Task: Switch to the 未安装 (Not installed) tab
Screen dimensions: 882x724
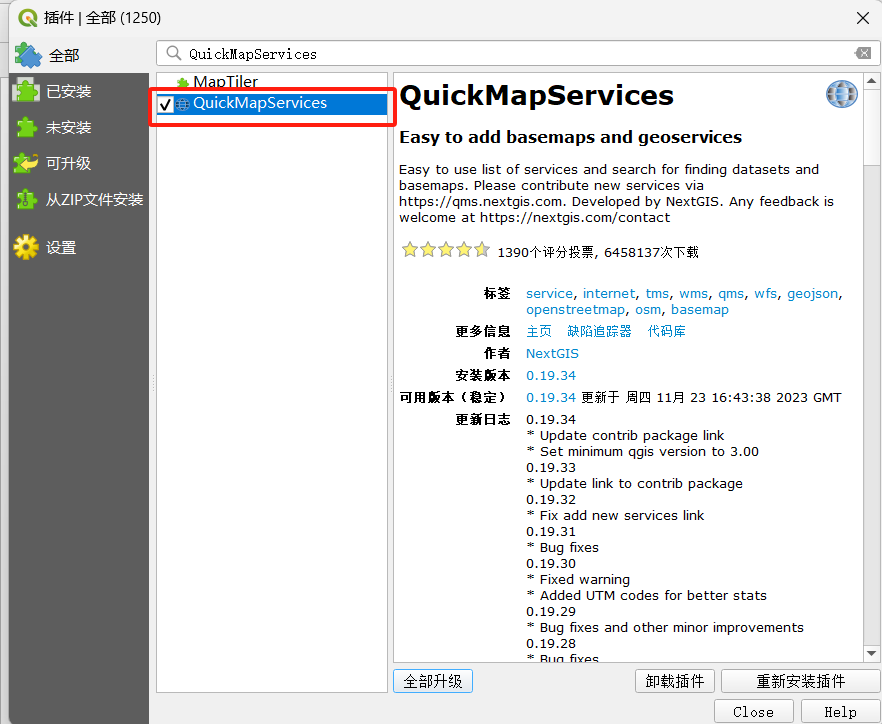Action: (79, 127)
